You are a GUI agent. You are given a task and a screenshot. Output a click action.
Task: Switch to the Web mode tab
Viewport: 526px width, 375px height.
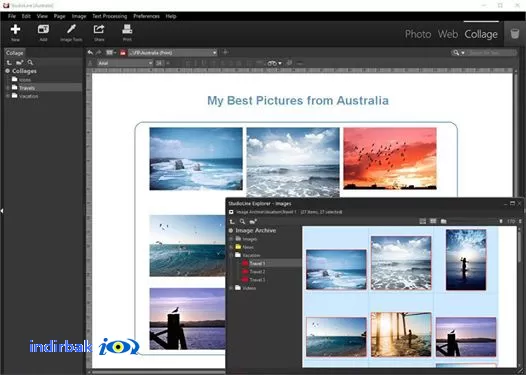pyautogui.click(x=448, y=34)
